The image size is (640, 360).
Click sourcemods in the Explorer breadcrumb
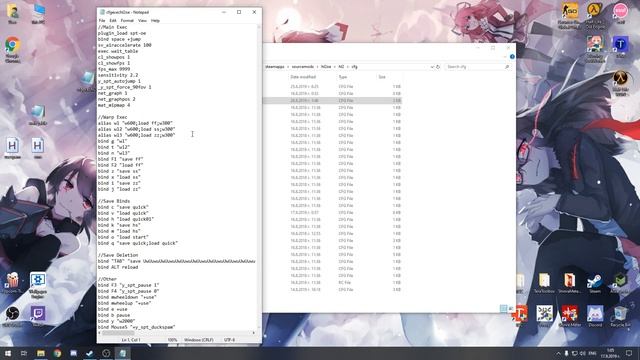(302, 67)
